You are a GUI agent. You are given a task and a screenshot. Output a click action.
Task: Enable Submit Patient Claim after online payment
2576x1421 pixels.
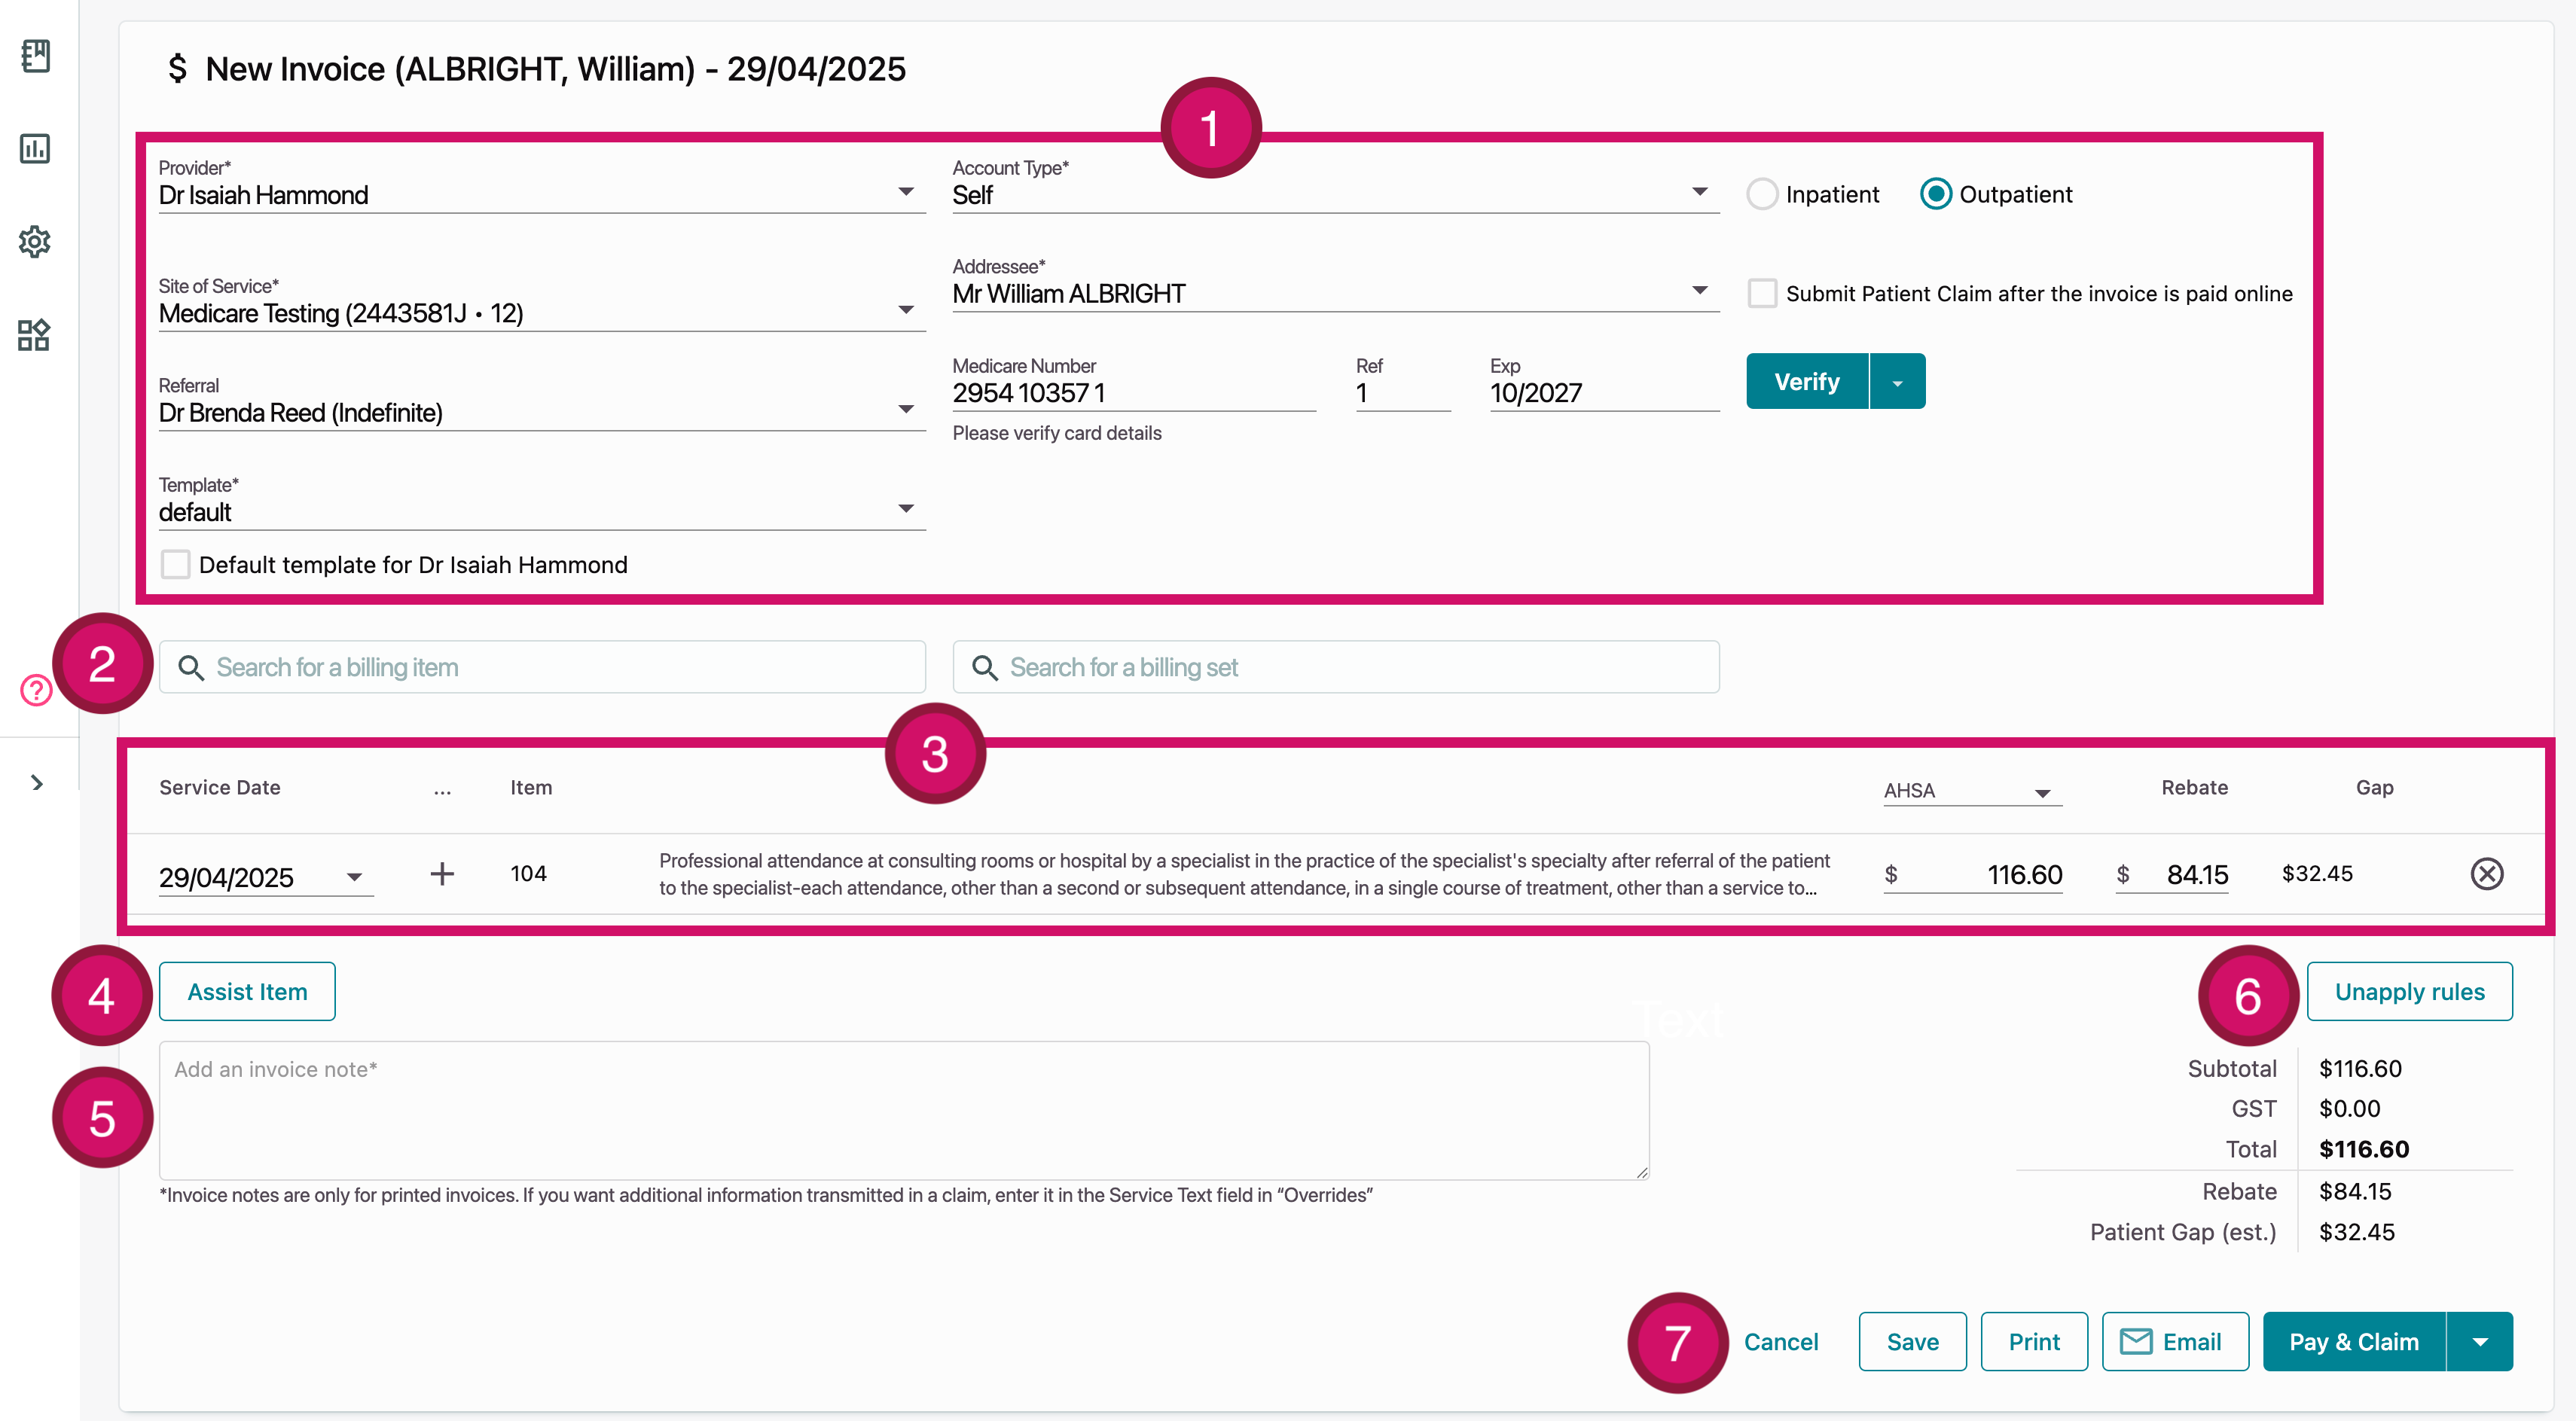(1762, 293)
